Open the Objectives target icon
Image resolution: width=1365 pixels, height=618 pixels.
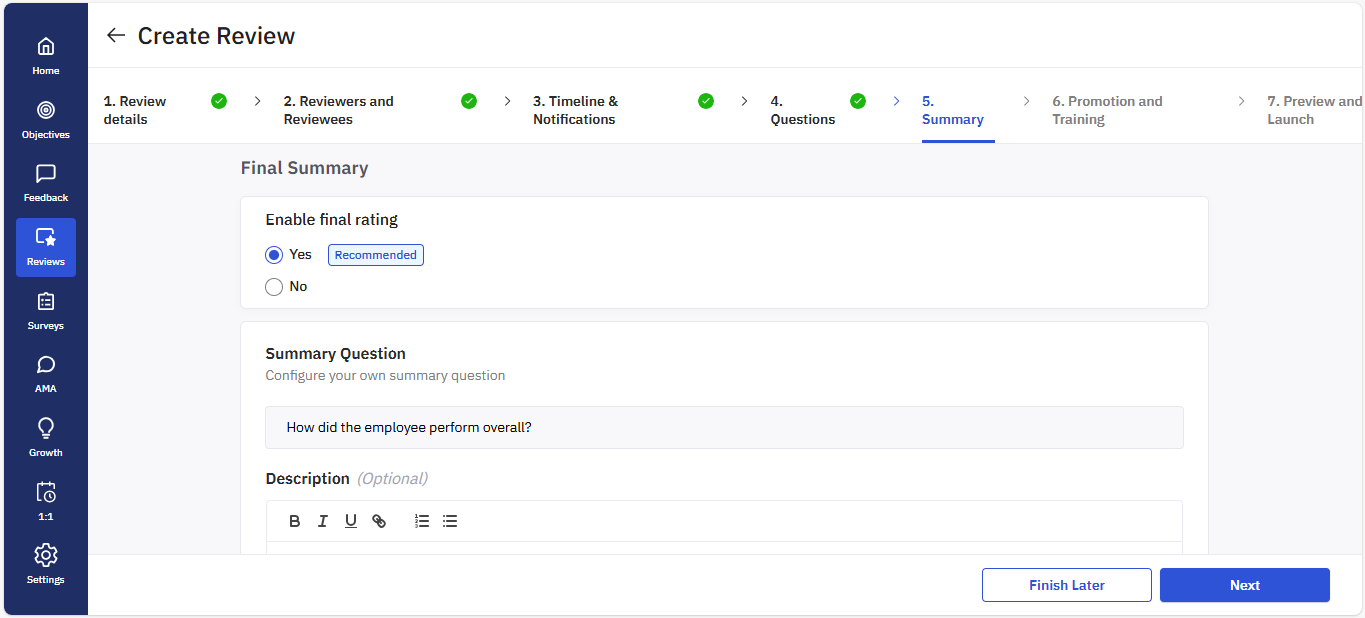tap(46, 118)
